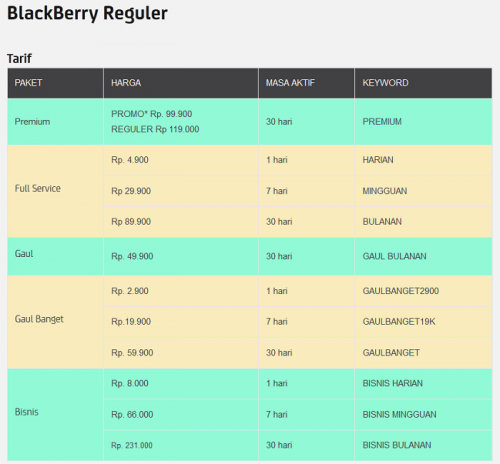500x464 pixels.
Task: Select the 'Gaul Banget' package cell
Action: [x=55, y=322]
